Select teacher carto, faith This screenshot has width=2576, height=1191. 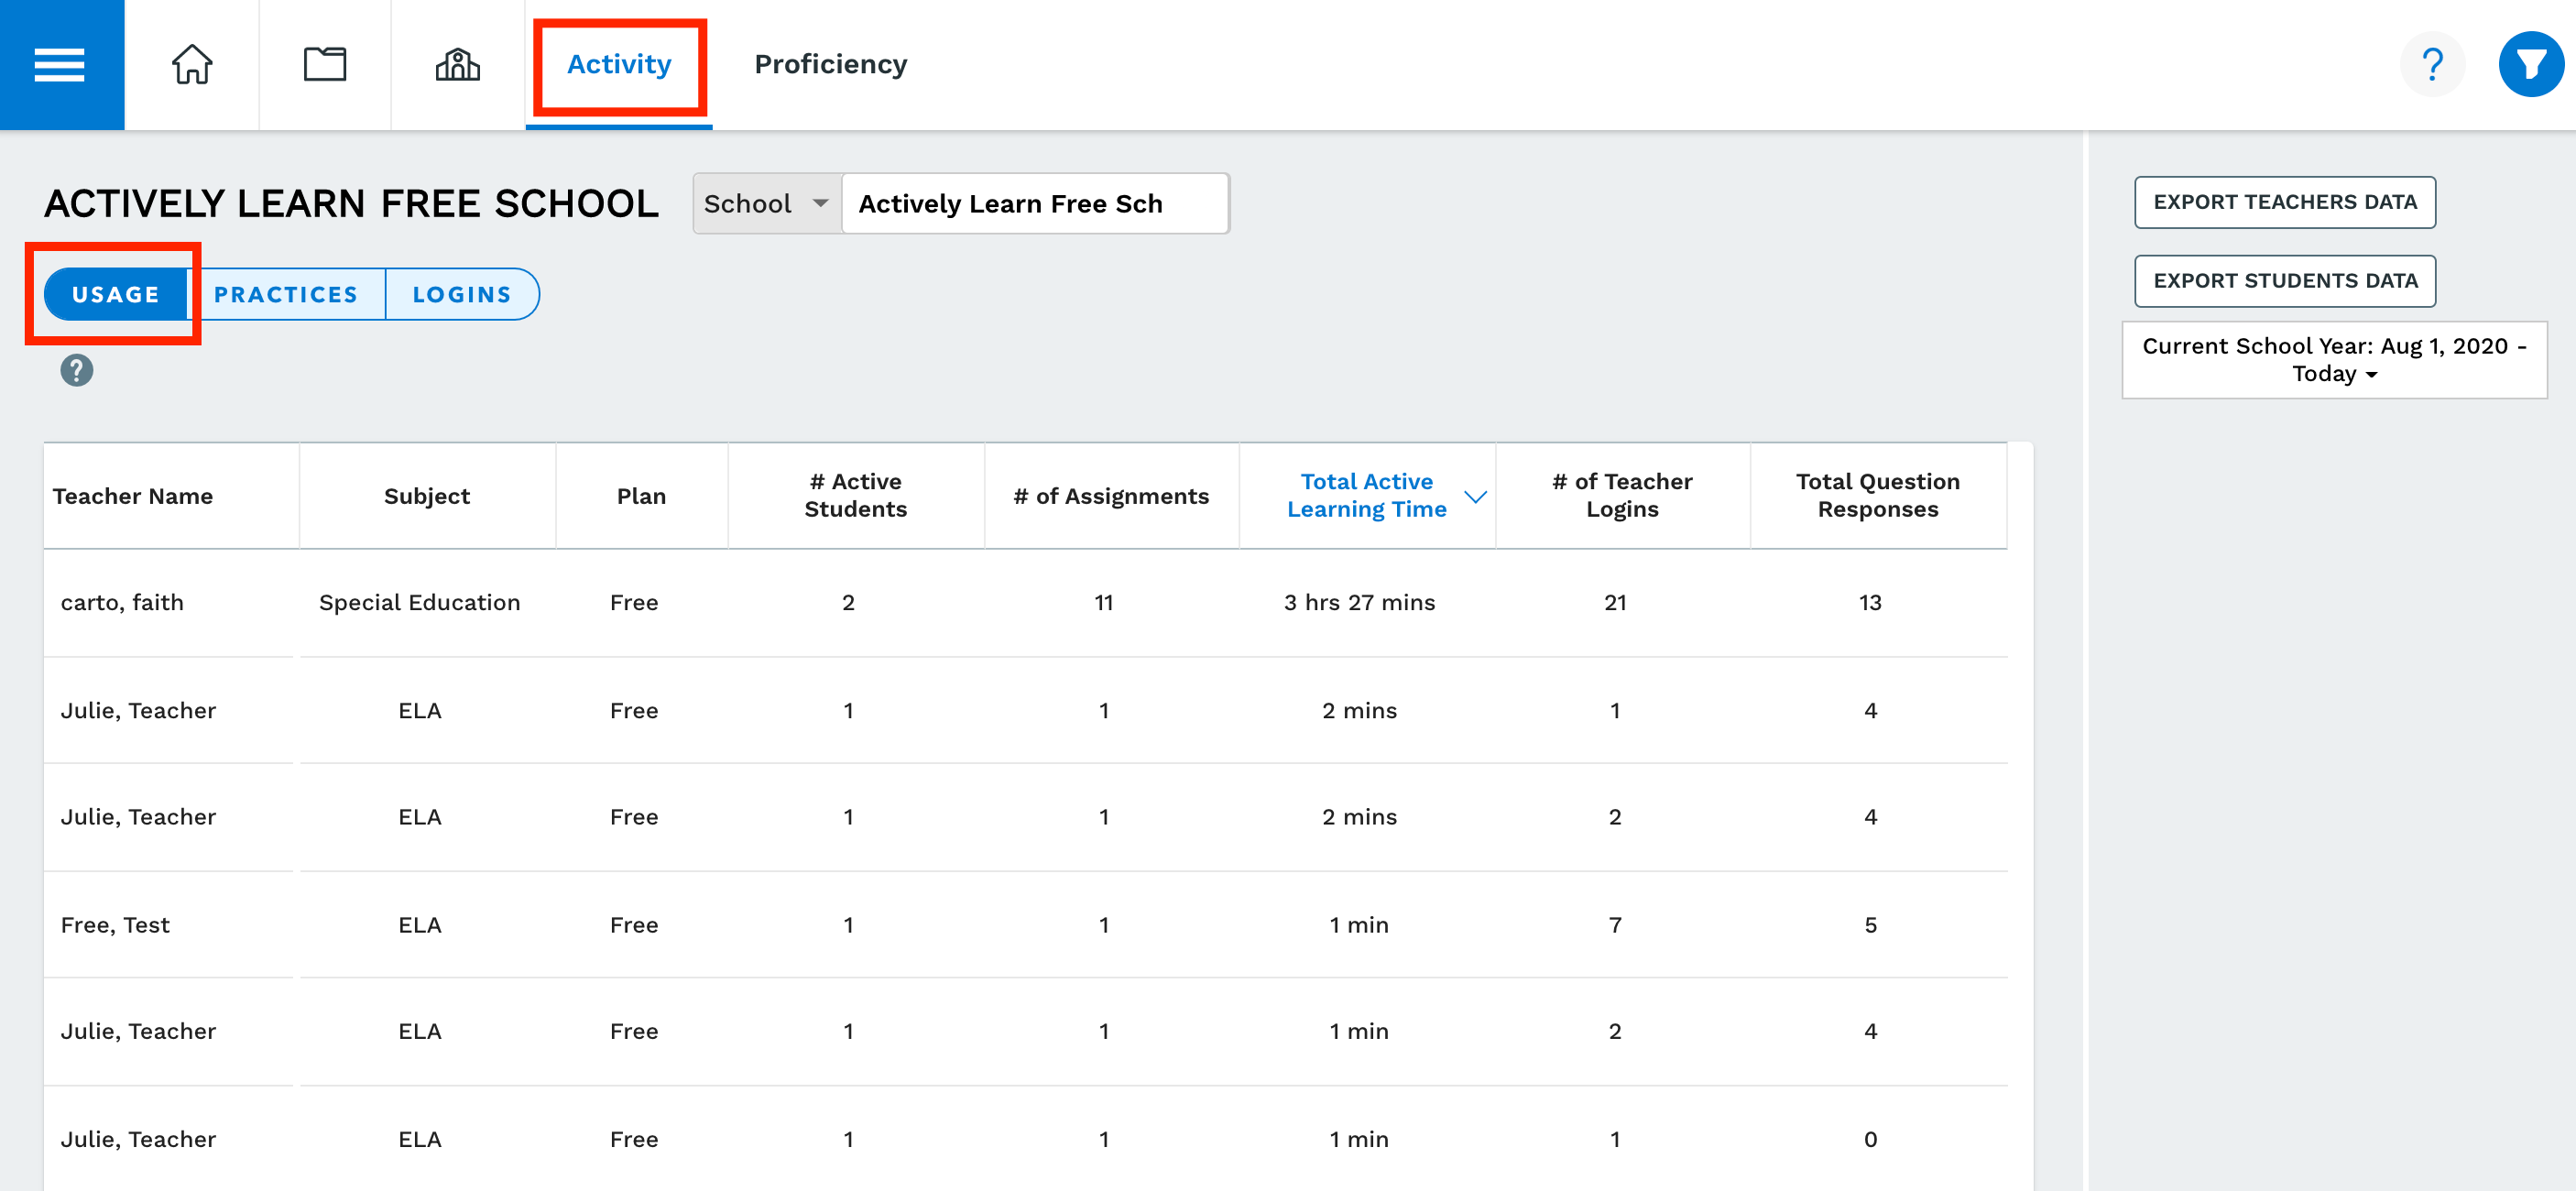click(122, 603)
